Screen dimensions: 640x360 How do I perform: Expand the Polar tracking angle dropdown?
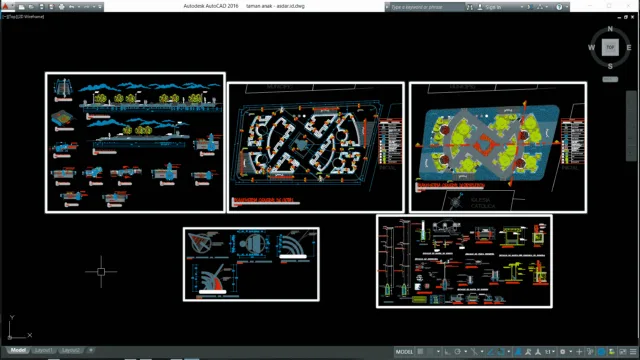pyautogui.click(x=465, y=352)
